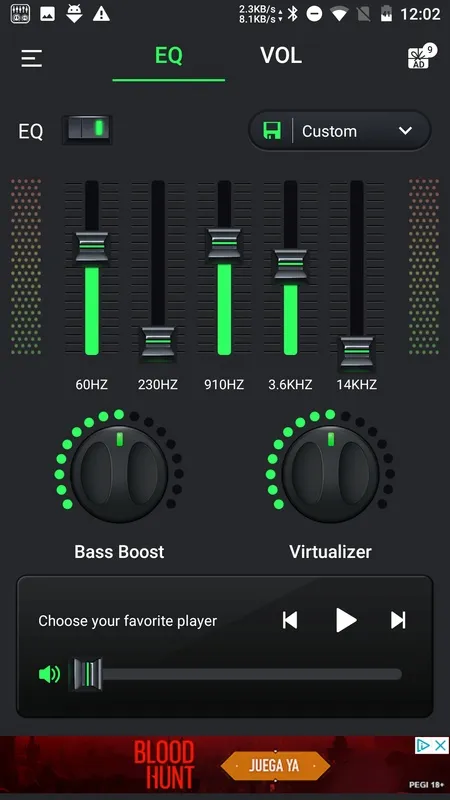Toggle the EQ on/off switch

point(87,130)
